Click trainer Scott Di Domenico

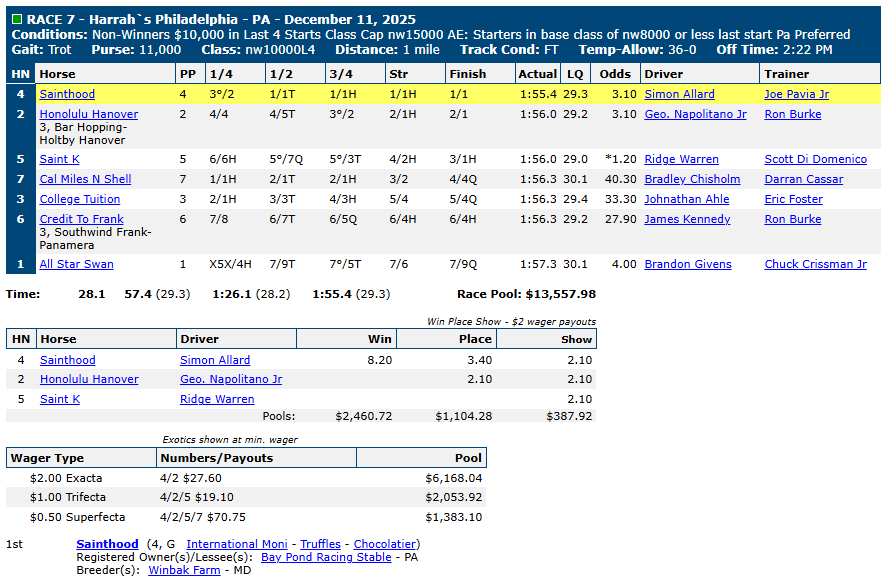[x=815, y=159]
